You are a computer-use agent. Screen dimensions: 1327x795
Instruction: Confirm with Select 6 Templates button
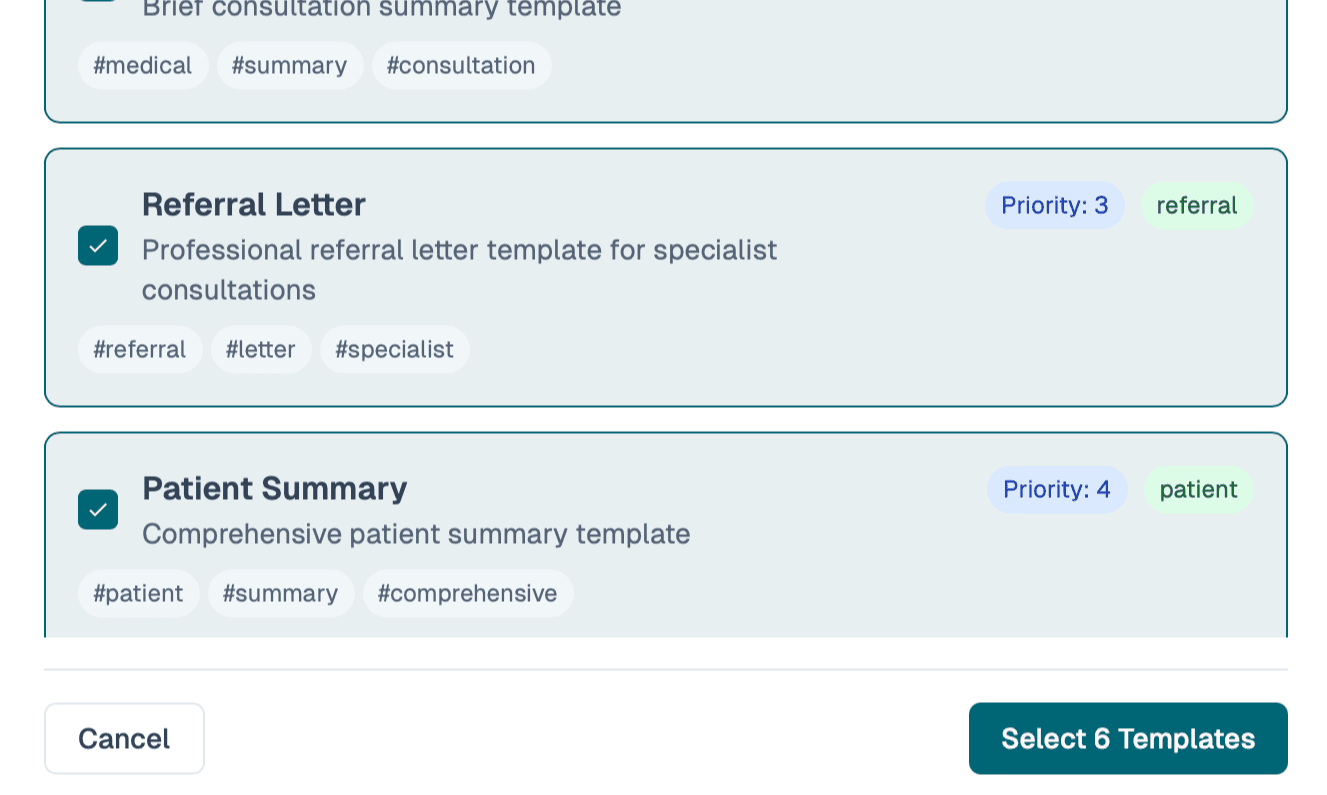click(x=1127, y=738)
